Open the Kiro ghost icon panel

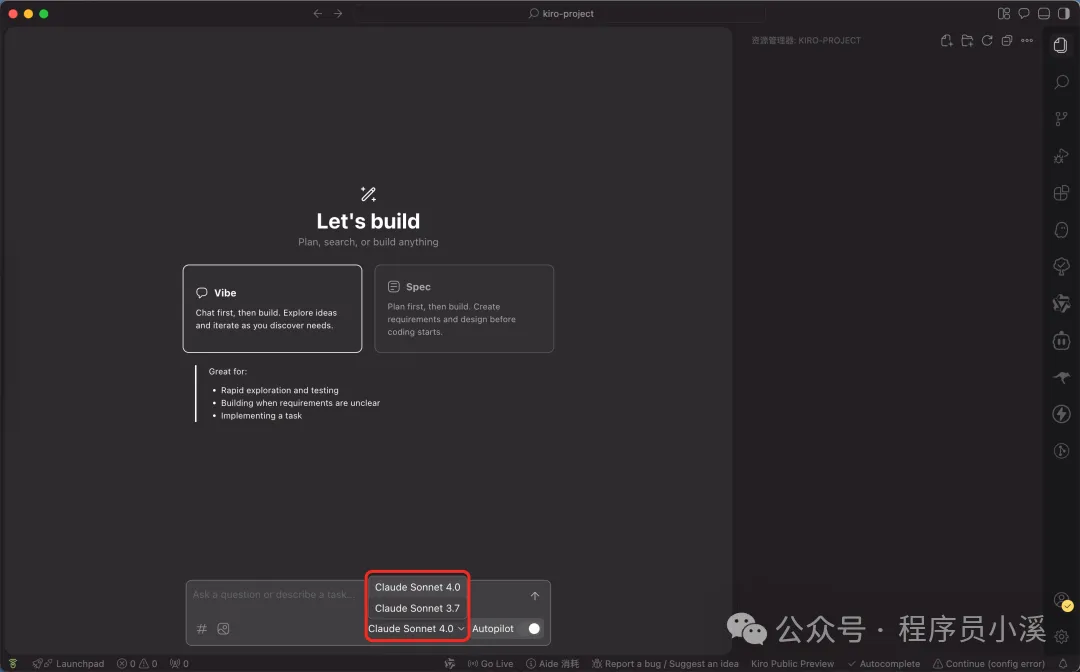point(1061,229)
